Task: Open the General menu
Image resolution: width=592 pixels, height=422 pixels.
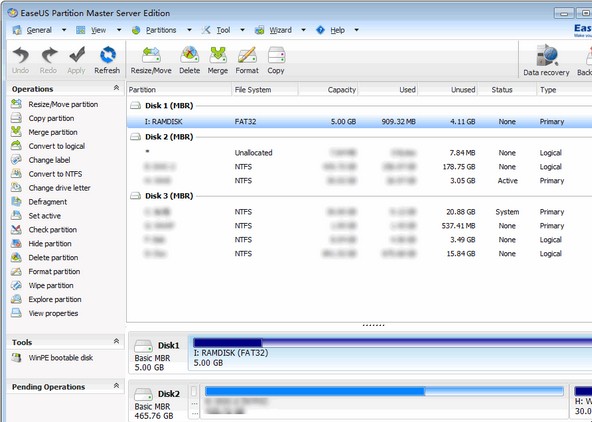Action: click(x=39, y=30)
